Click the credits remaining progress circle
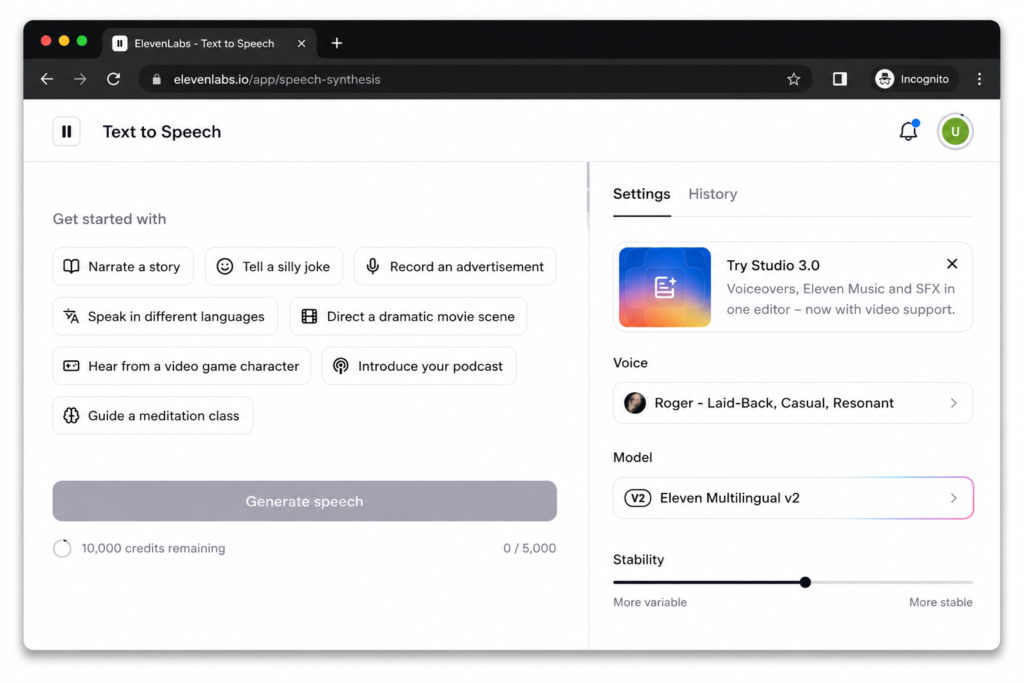 click(x=62, y=548)
